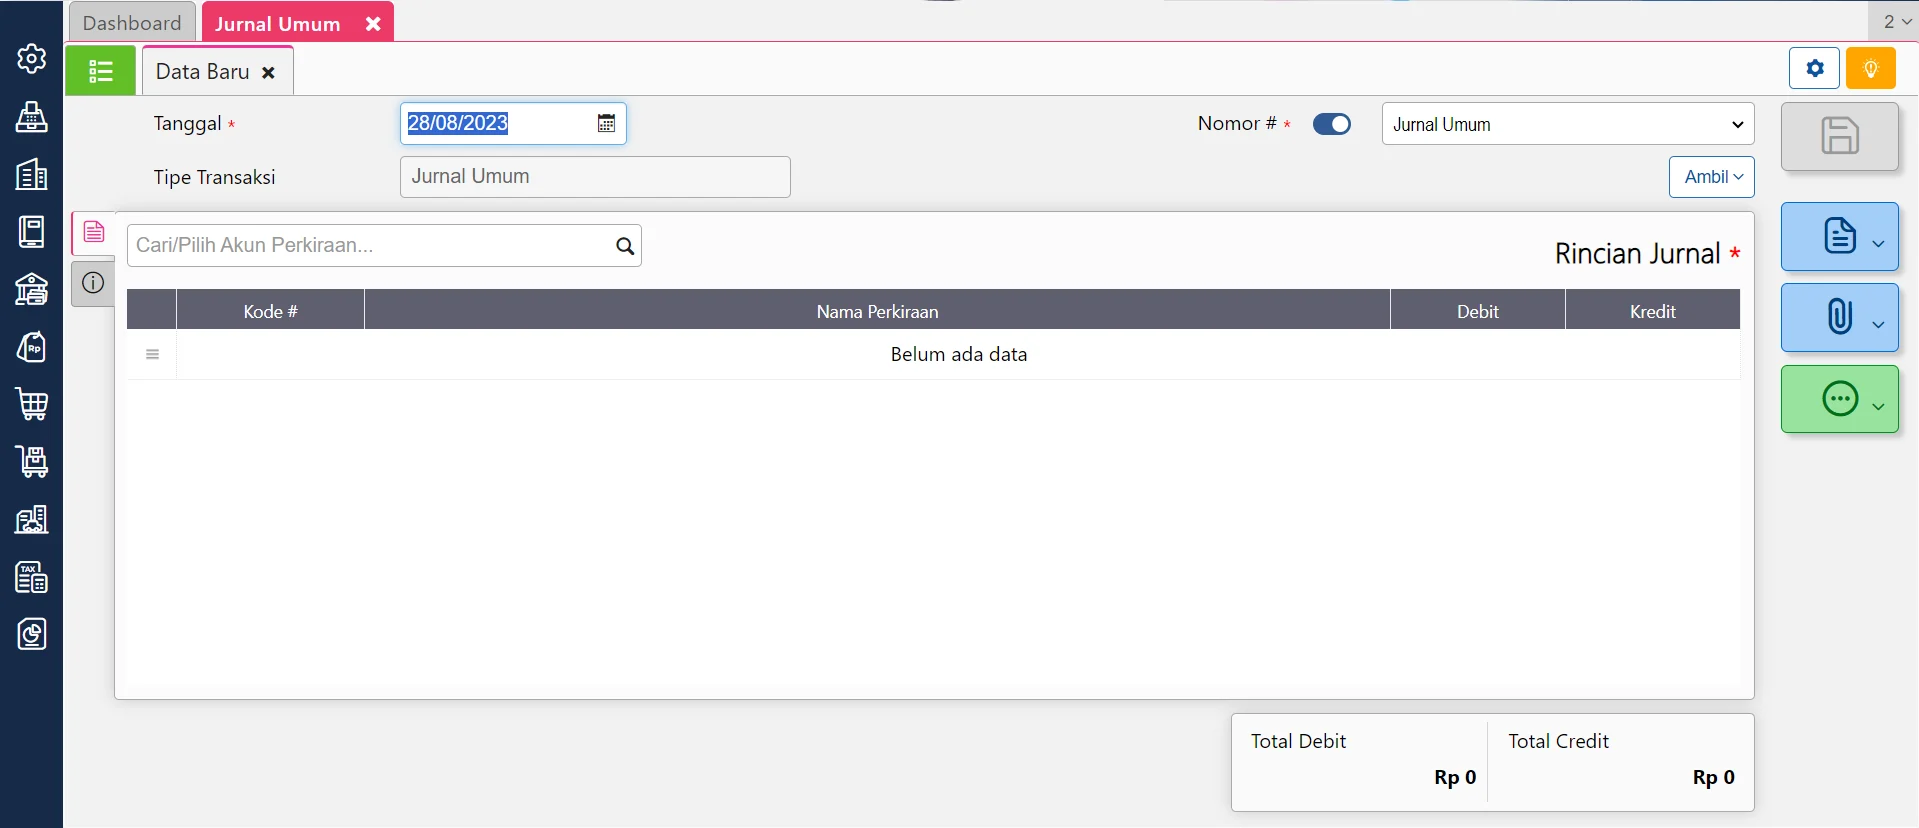Select the Data Baru tab
The height and width of the screenshot is (828, 1919).
pos(203,72)
